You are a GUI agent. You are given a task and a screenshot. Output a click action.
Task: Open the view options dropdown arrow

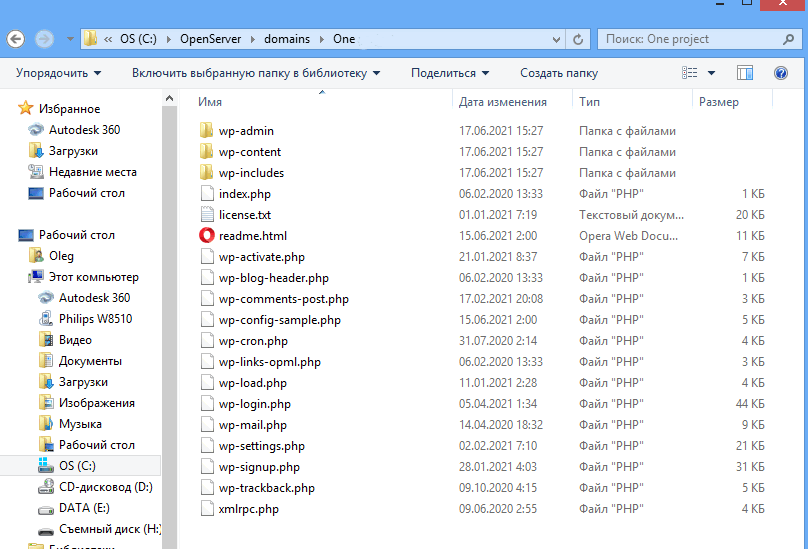pyautogui.click(x=712, y=73)
